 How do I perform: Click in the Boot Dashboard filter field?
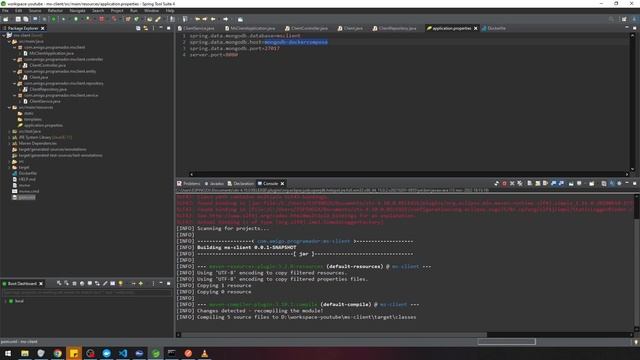[87, 293]
